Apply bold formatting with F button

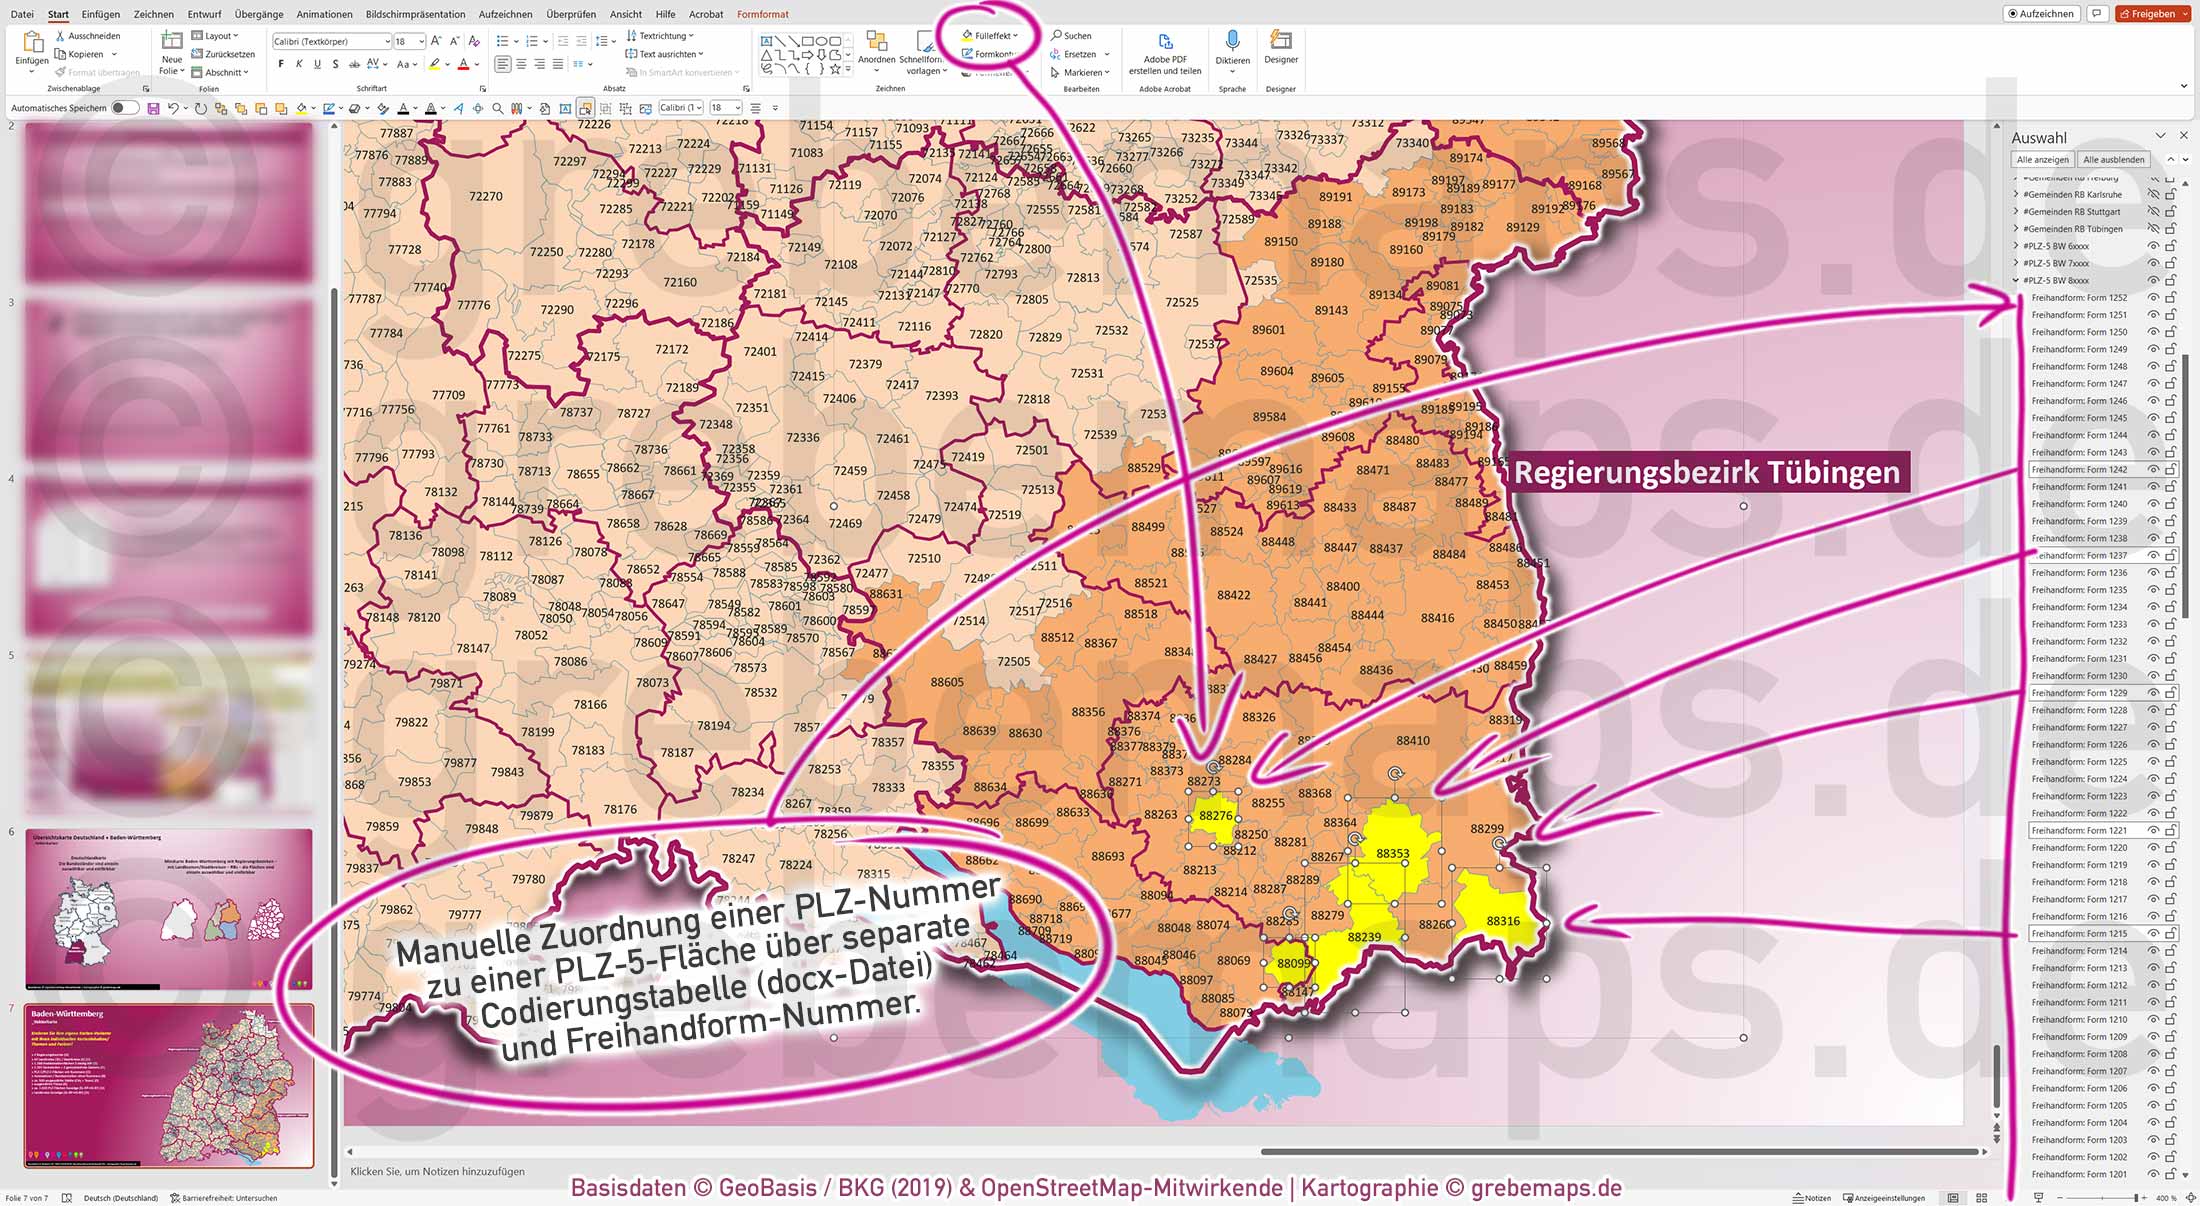coord(281,64)
